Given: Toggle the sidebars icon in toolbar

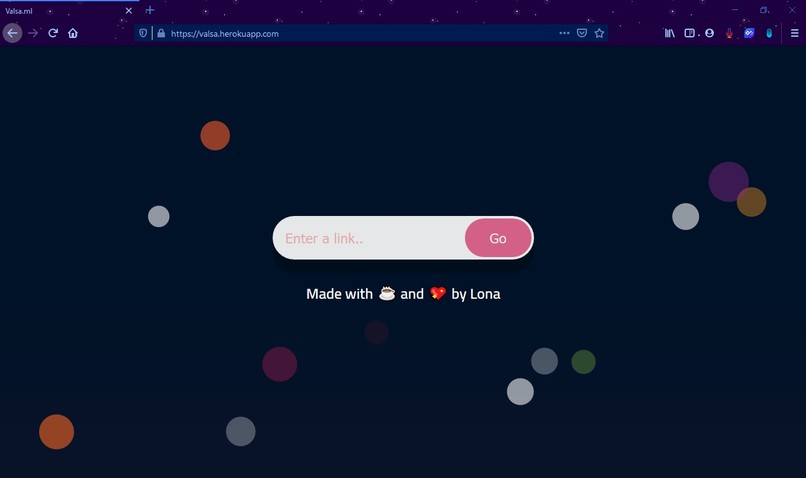Looking at the screenshot, I should 690,33.
